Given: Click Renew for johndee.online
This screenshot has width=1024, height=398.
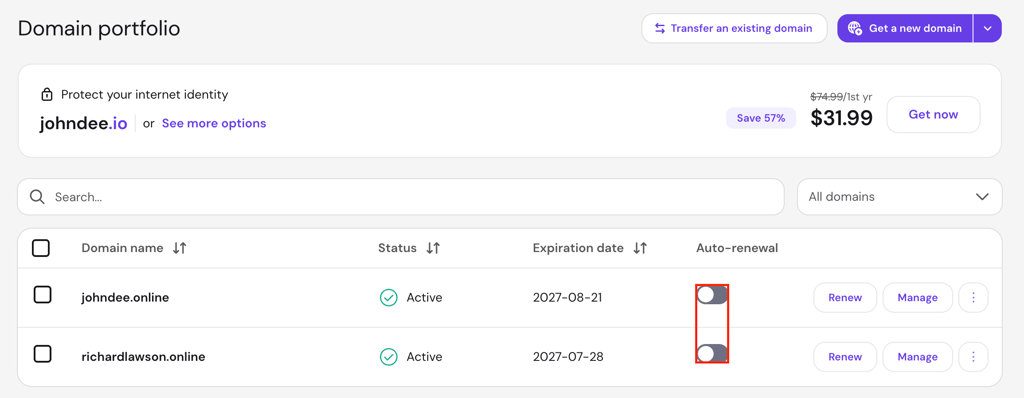Looking at the screenshot, I should click(845, 297).
